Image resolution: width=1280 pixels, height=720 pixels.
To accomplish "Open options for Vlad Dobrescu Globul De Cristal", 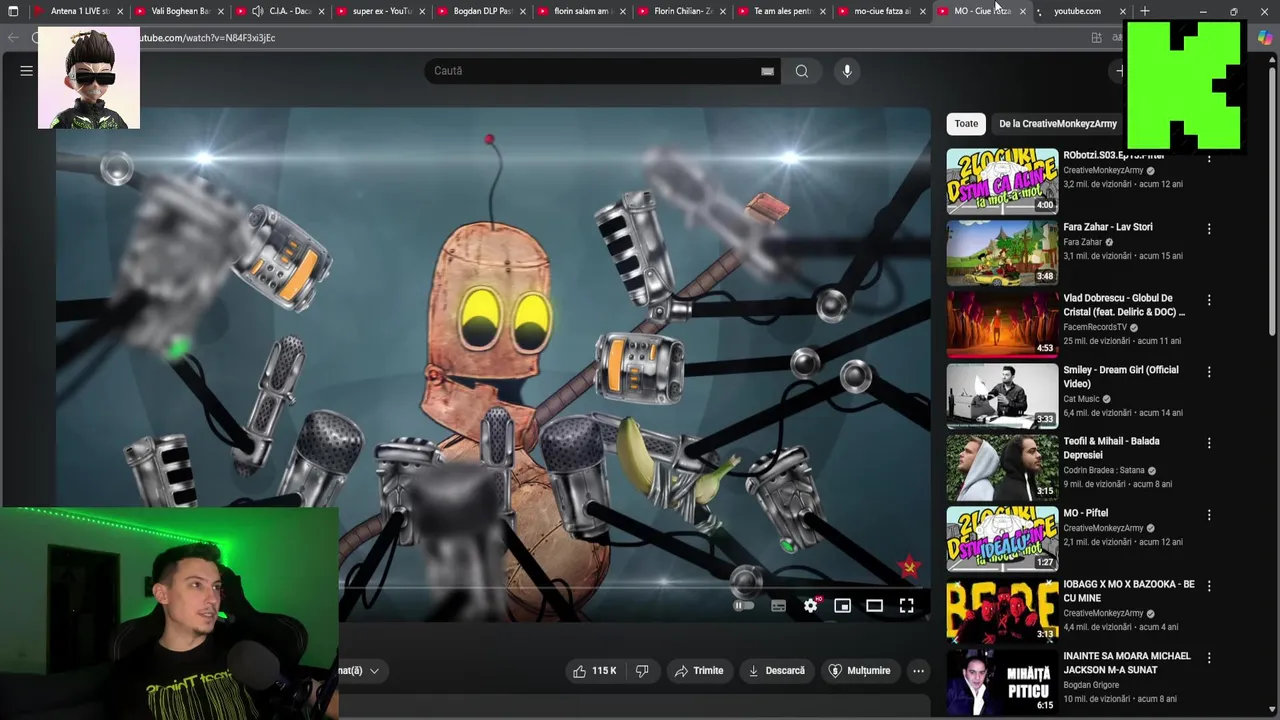I will pyautogui.click(x=1209, y=300).
